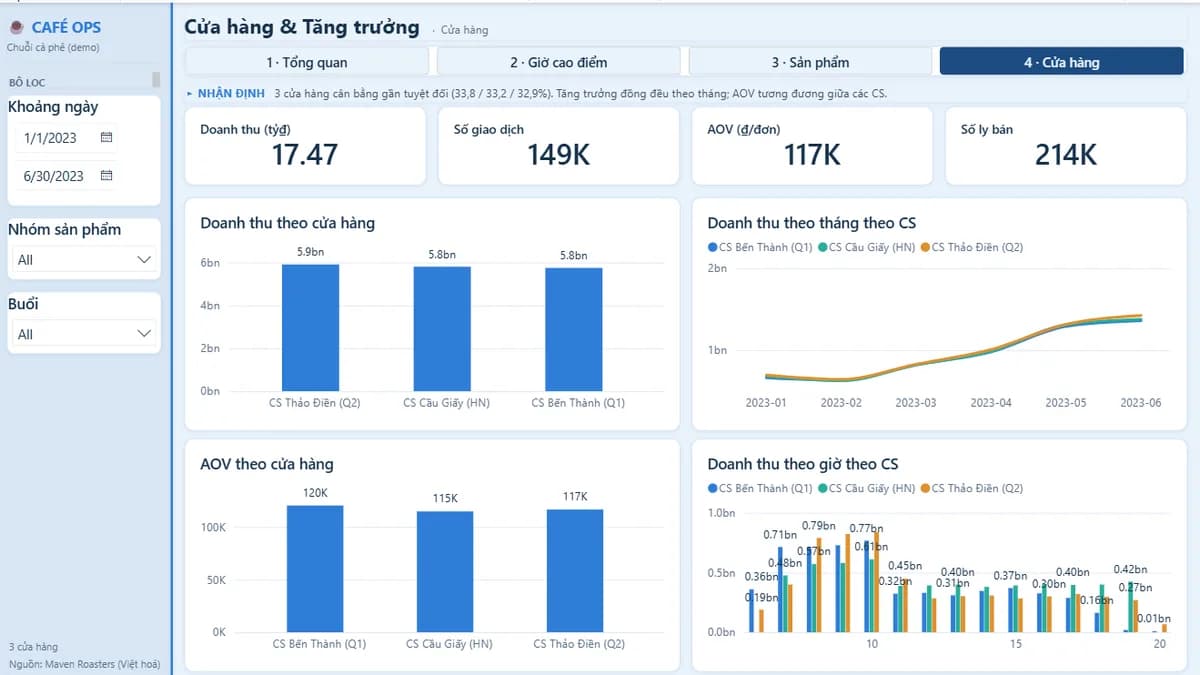This screenshot has width=1200, height=675.
Task: Toggle CS Cầu Giấy legend in monthly revenue chart
Action: pyautogui.click(x=867, y=247)
